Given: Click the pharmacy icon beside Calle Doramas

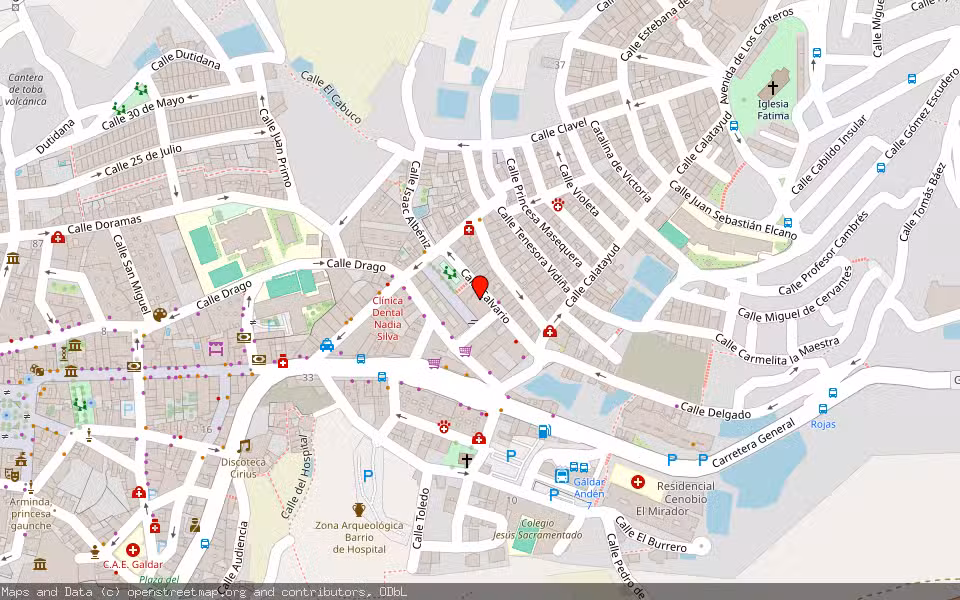Looking at the screenshot, I should point(58,237).
